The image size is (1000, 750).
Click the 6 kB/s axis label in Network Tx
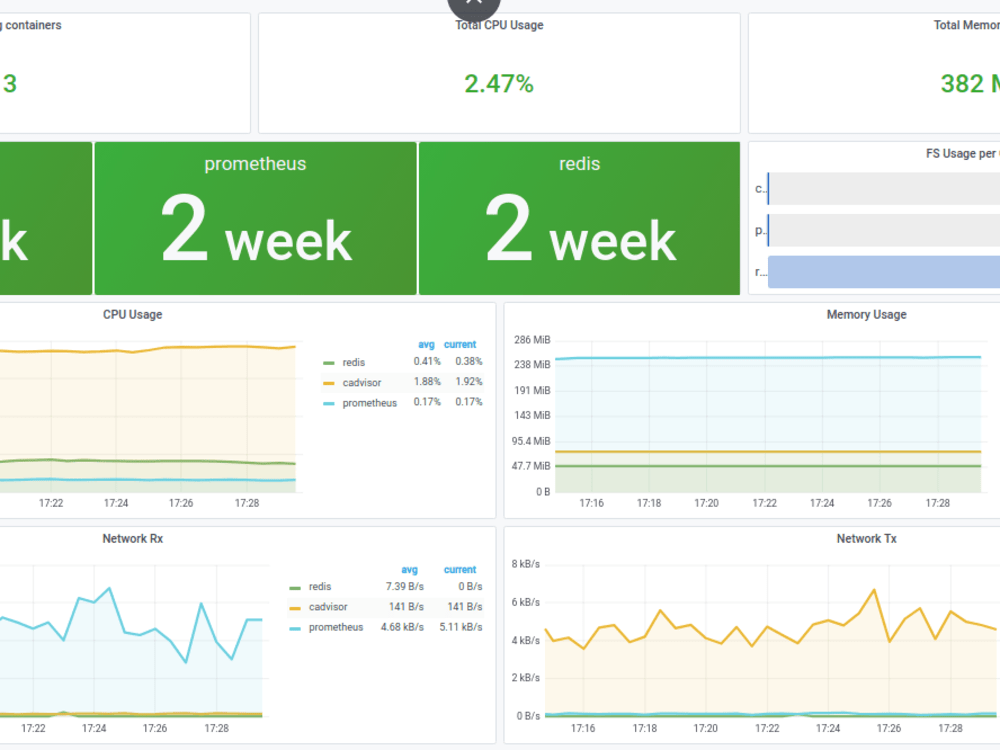coord(526,603)
